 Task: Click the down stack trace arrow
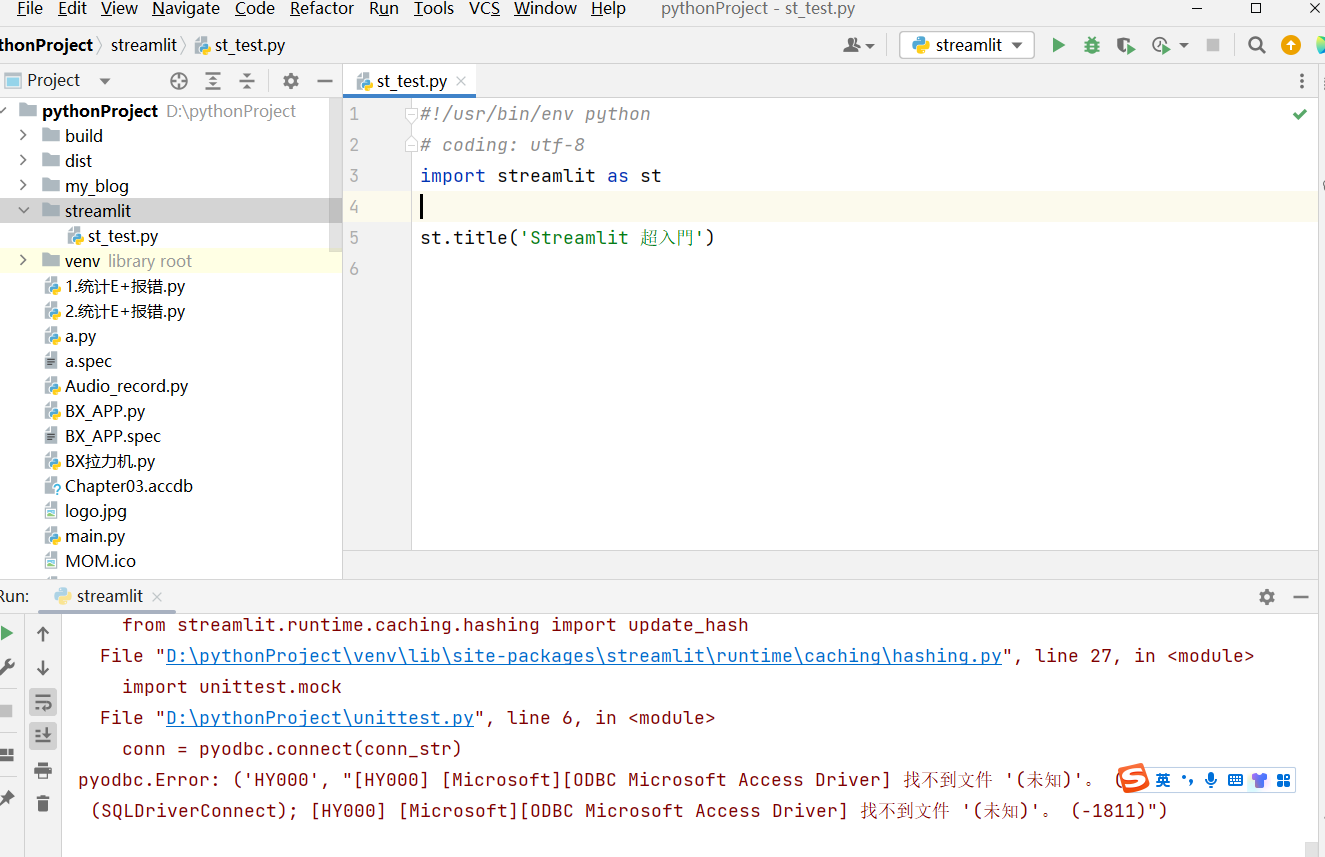click(x=43, y=668)
